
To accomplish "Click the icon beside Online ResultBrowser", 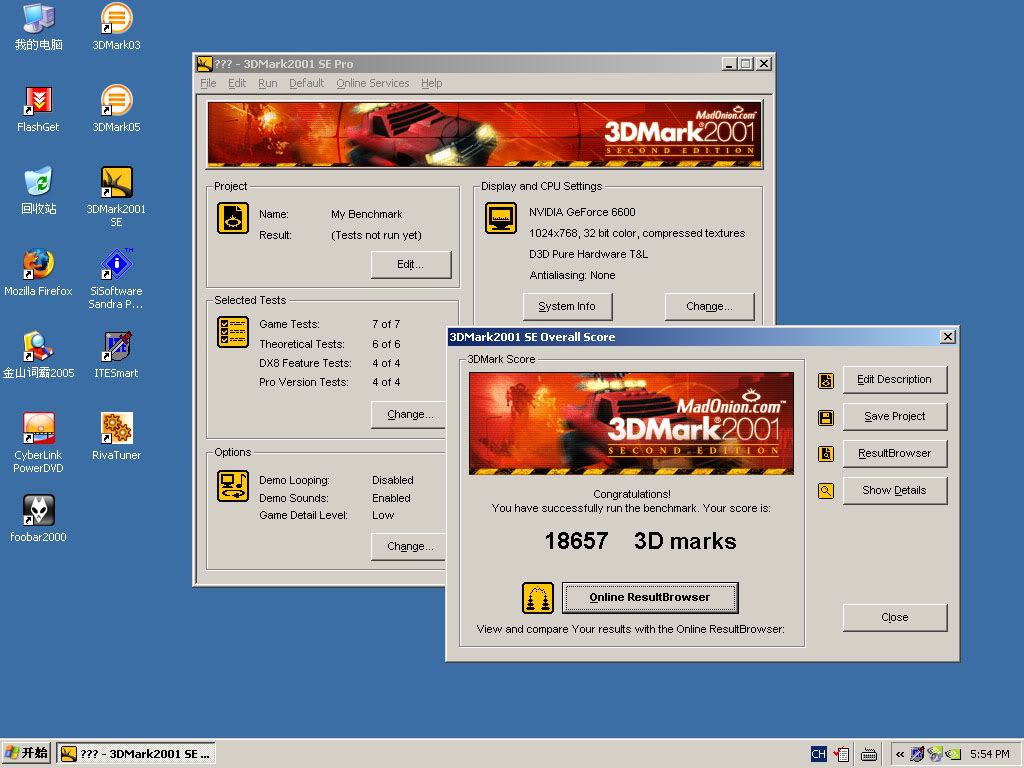I will click(x=538, y=598).
